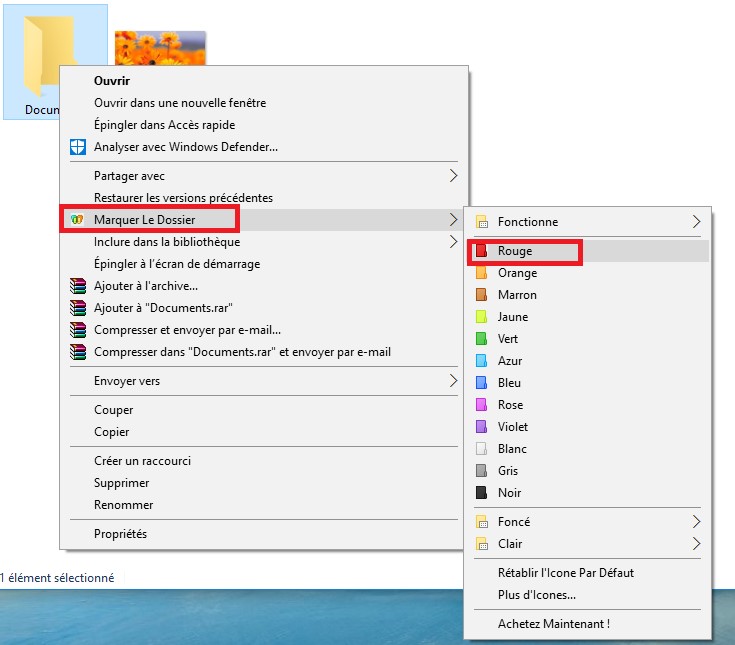Choose Renommer from the context menu
This screenshot has height=645, width=735.
pyautogui.click(x=123, y=505)
